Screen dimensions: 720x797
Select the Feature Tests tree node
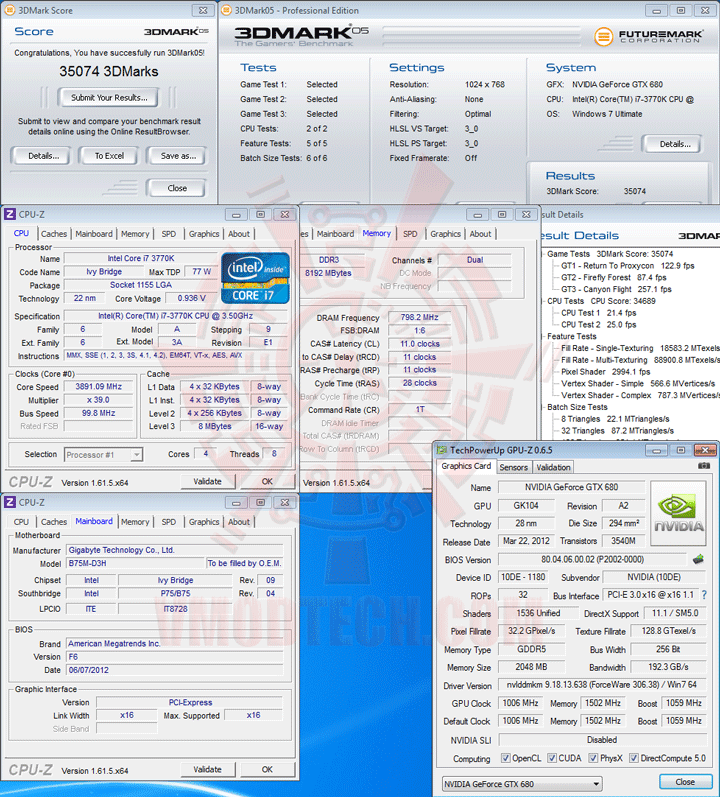(572, 336)
